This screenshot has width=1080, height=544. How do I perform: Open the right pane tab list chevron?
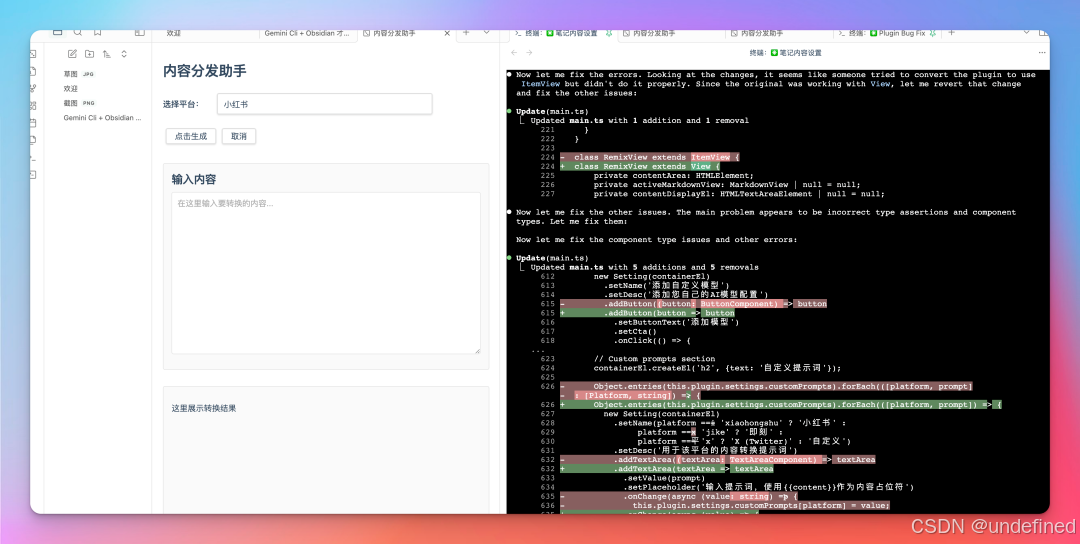(1026, 32)
